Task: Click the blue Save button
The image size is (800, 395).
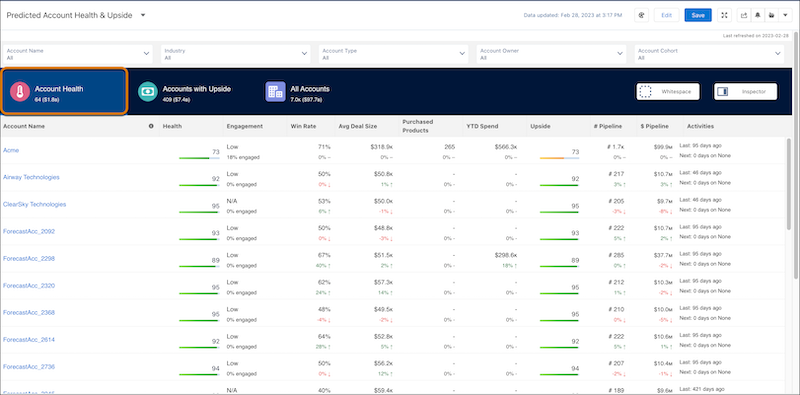Action: click(x=698, y=15)
